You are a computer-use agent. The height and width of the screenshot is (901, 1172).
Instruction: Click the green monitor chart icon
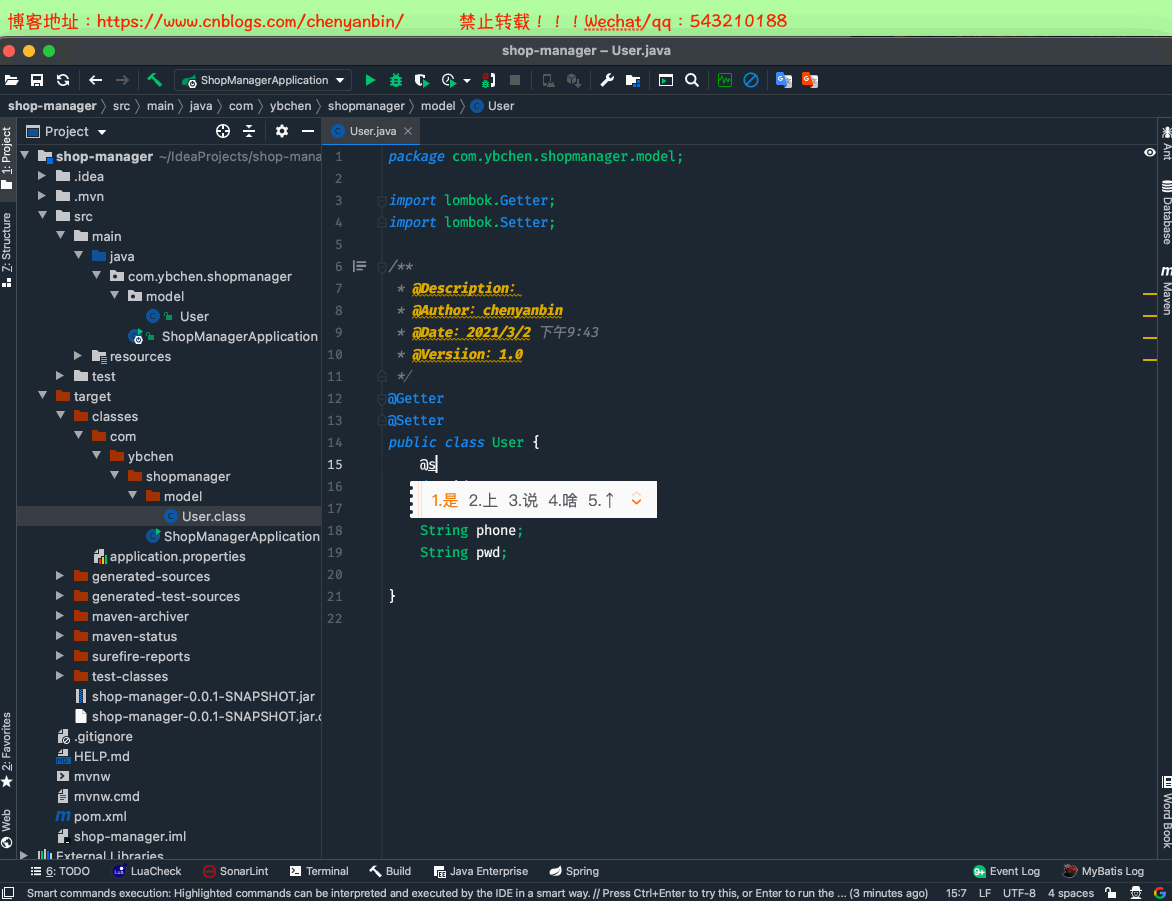tap(725, 80)
